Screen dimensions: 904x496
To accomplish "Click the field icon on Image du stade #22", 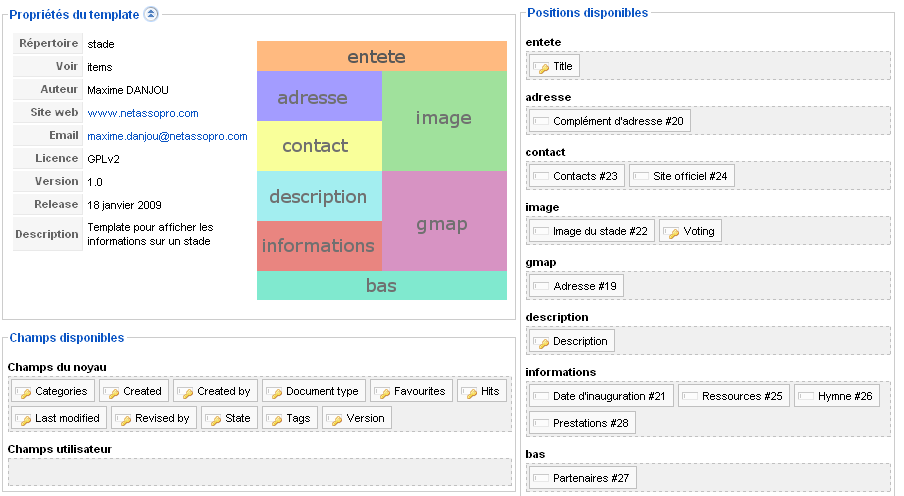I will tap(541, 231).
